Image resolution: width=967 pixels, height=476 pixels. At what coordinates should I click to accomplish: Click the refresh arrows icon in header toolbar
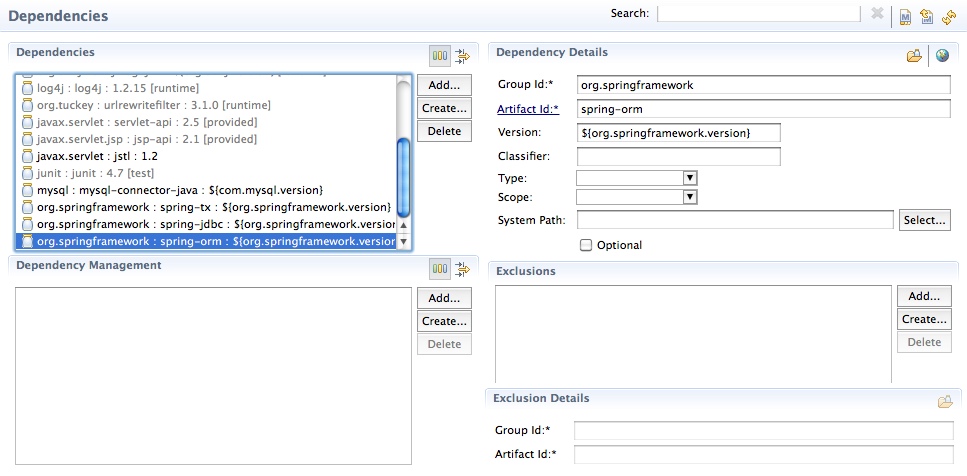tap(949, 17)
